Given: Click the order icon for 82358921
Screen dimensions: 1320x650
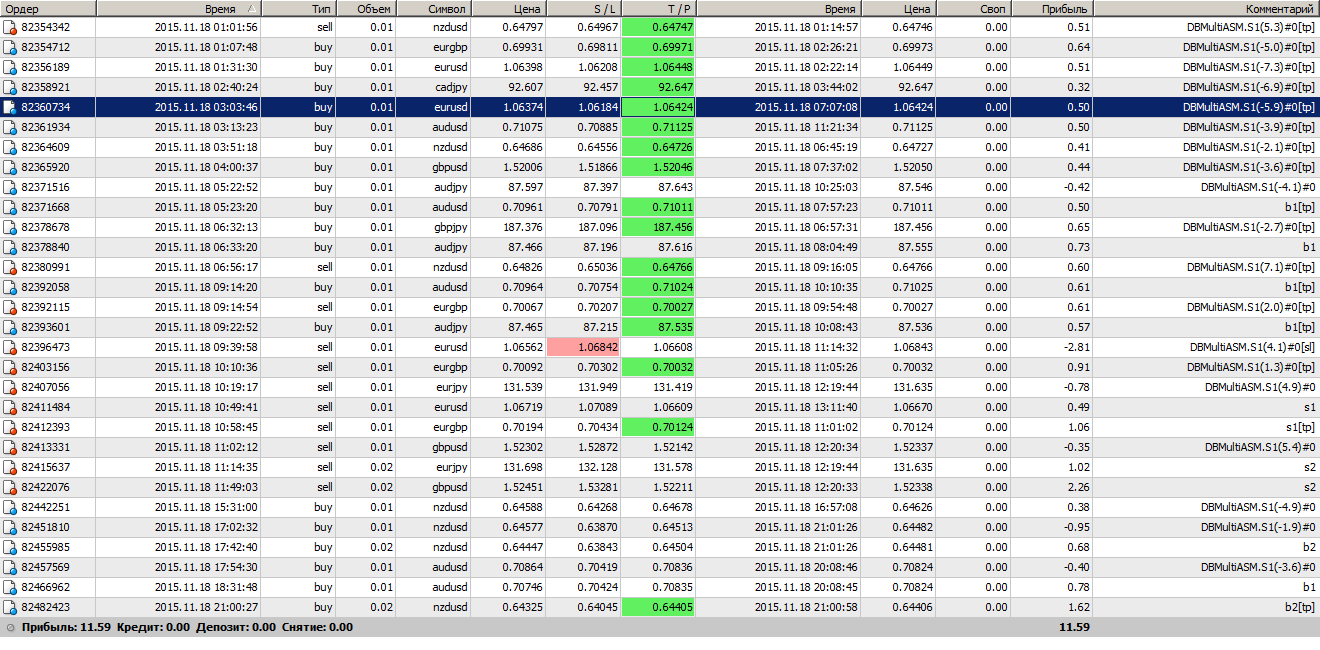Looking at the screenshot, I should tap(10, 87).
